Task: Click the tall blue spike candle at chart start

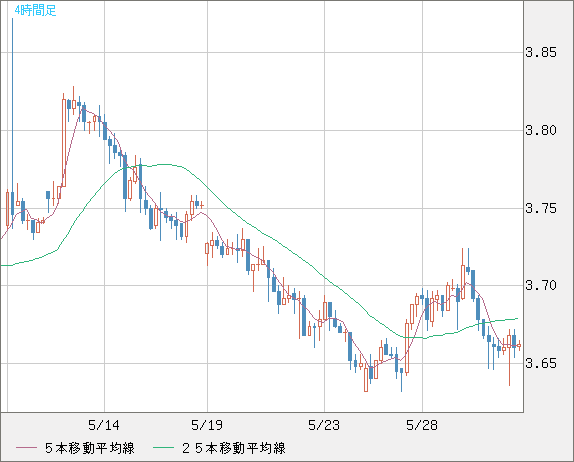Action: click(12, 123)
